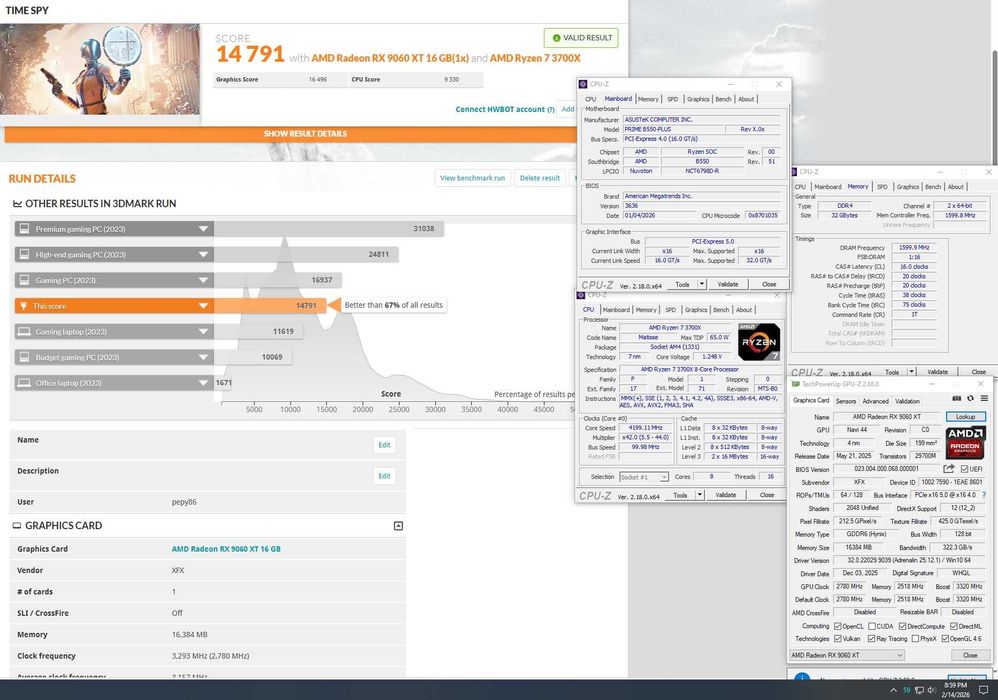
Task: Toggle Vulkan checkbox
Action: tap(838, 638)
